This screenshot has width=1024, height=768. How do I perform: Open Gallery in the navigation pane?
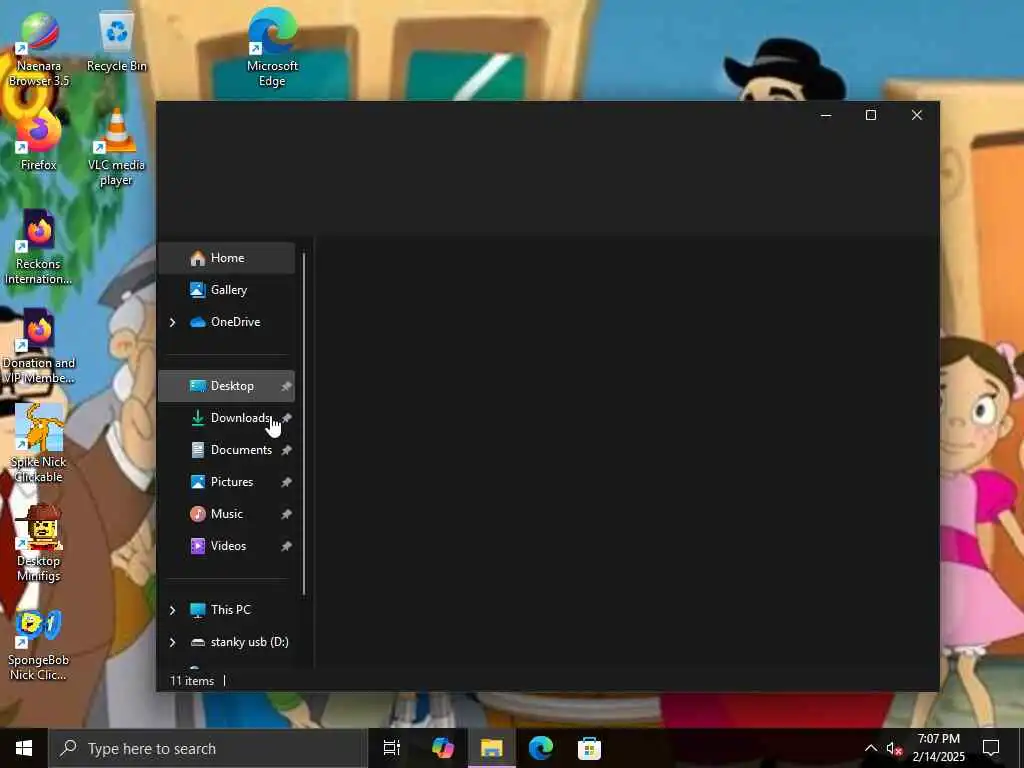227,290
